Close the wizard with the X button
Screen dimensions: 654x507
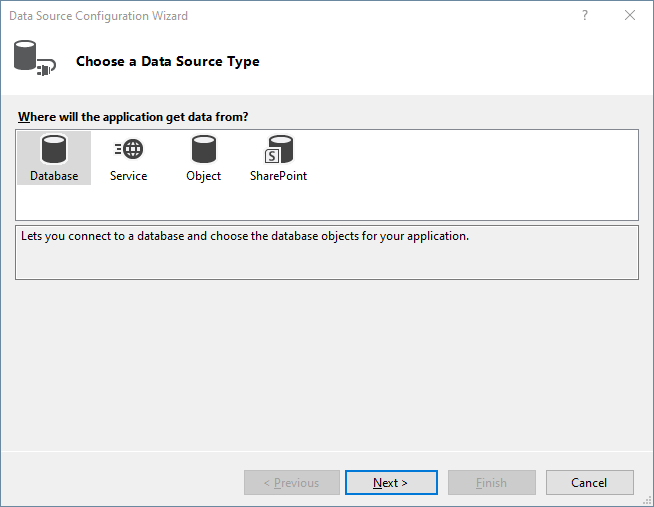(629, 16)
